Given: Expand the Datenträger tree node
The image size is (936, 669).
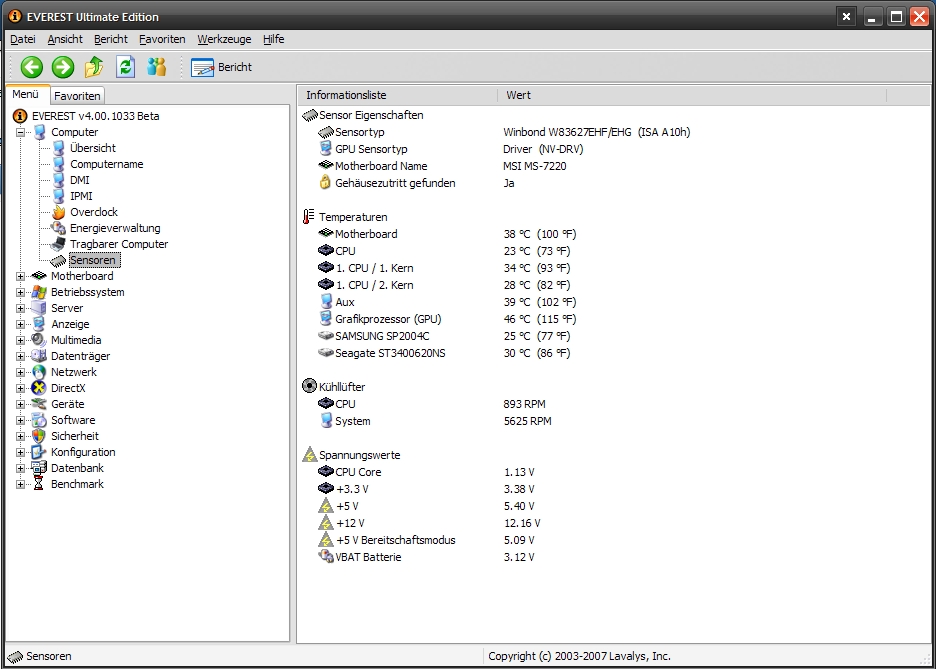Looking at the screenshot, I should pos(20,356).
